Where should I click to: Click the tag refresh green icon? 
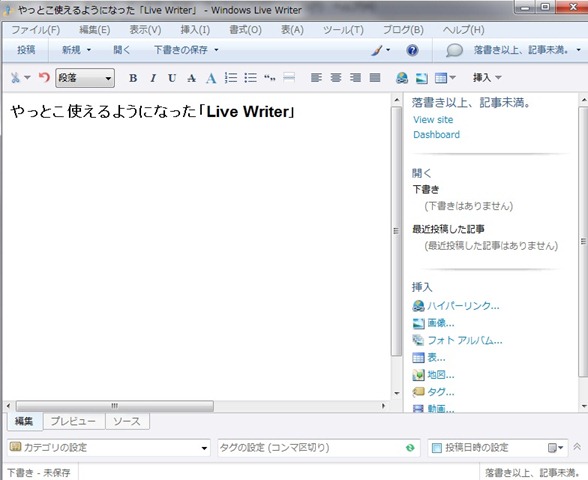(x=410, y=447)
